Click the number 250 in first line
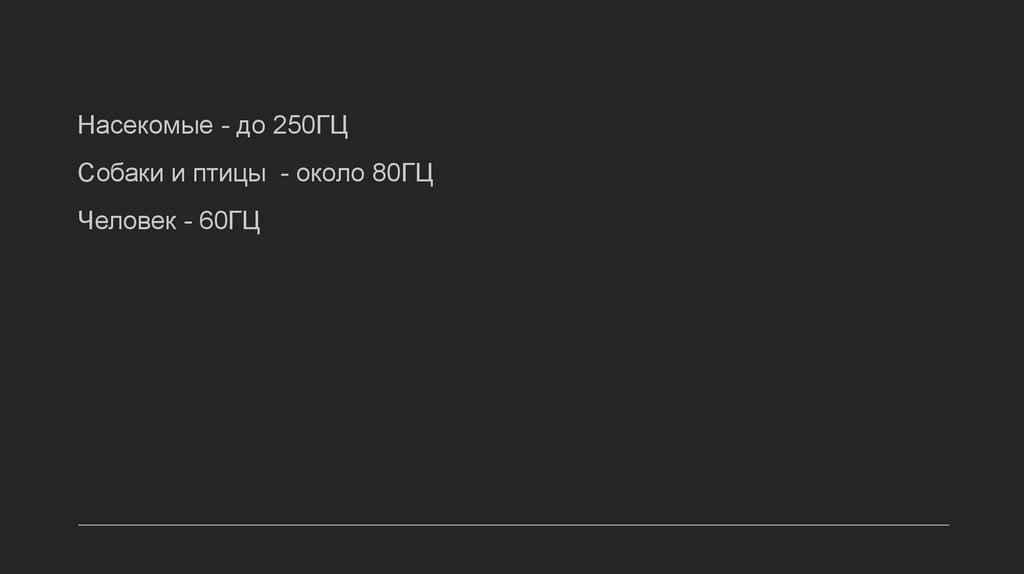This screenshot has height=574, width=1024. tap(293, 127)
